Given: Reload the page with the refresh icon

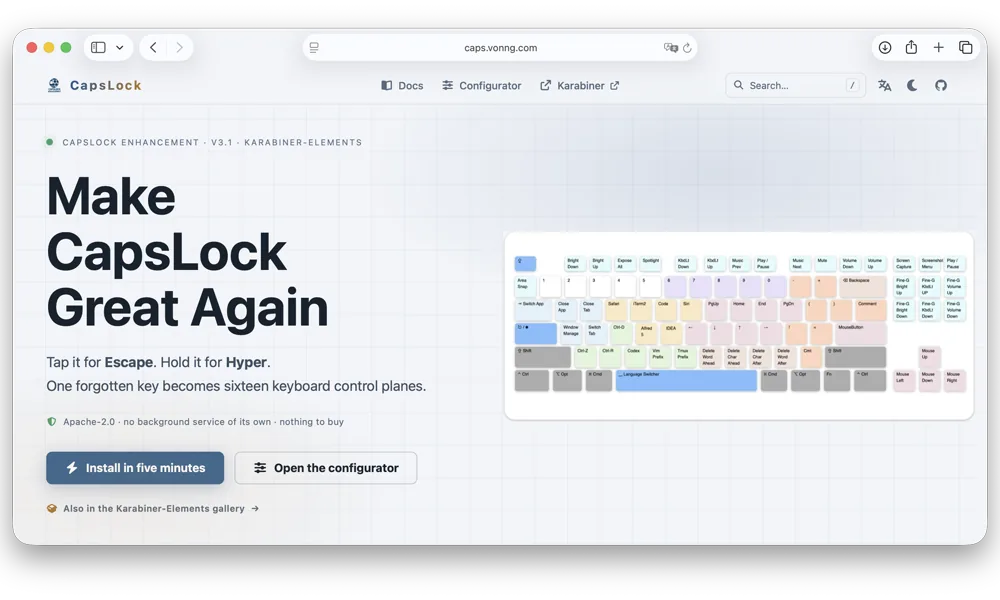Looking at the screenshot, I should coord(687,48).
